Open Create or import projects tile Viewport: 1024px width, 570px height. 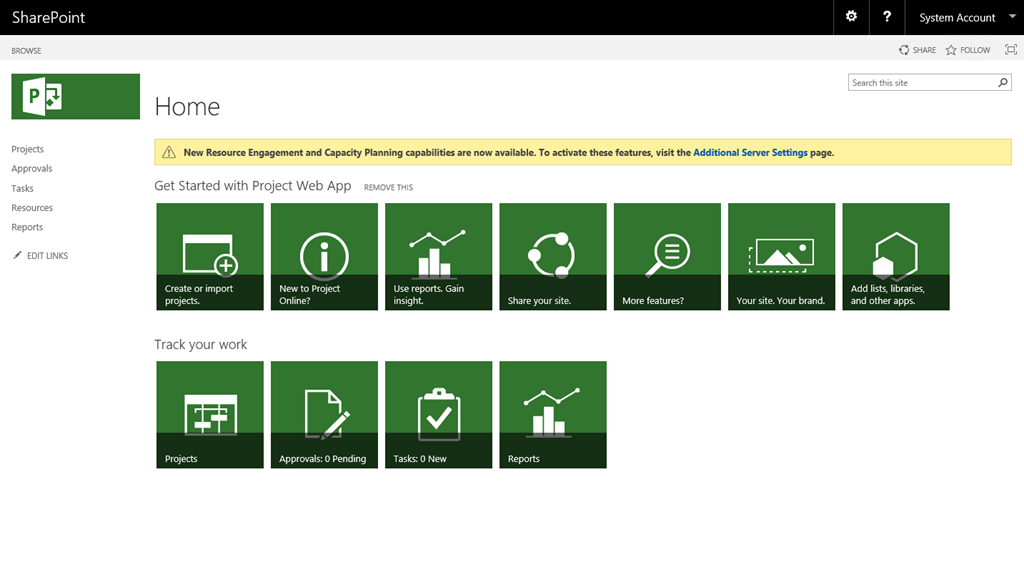point(210,256)
